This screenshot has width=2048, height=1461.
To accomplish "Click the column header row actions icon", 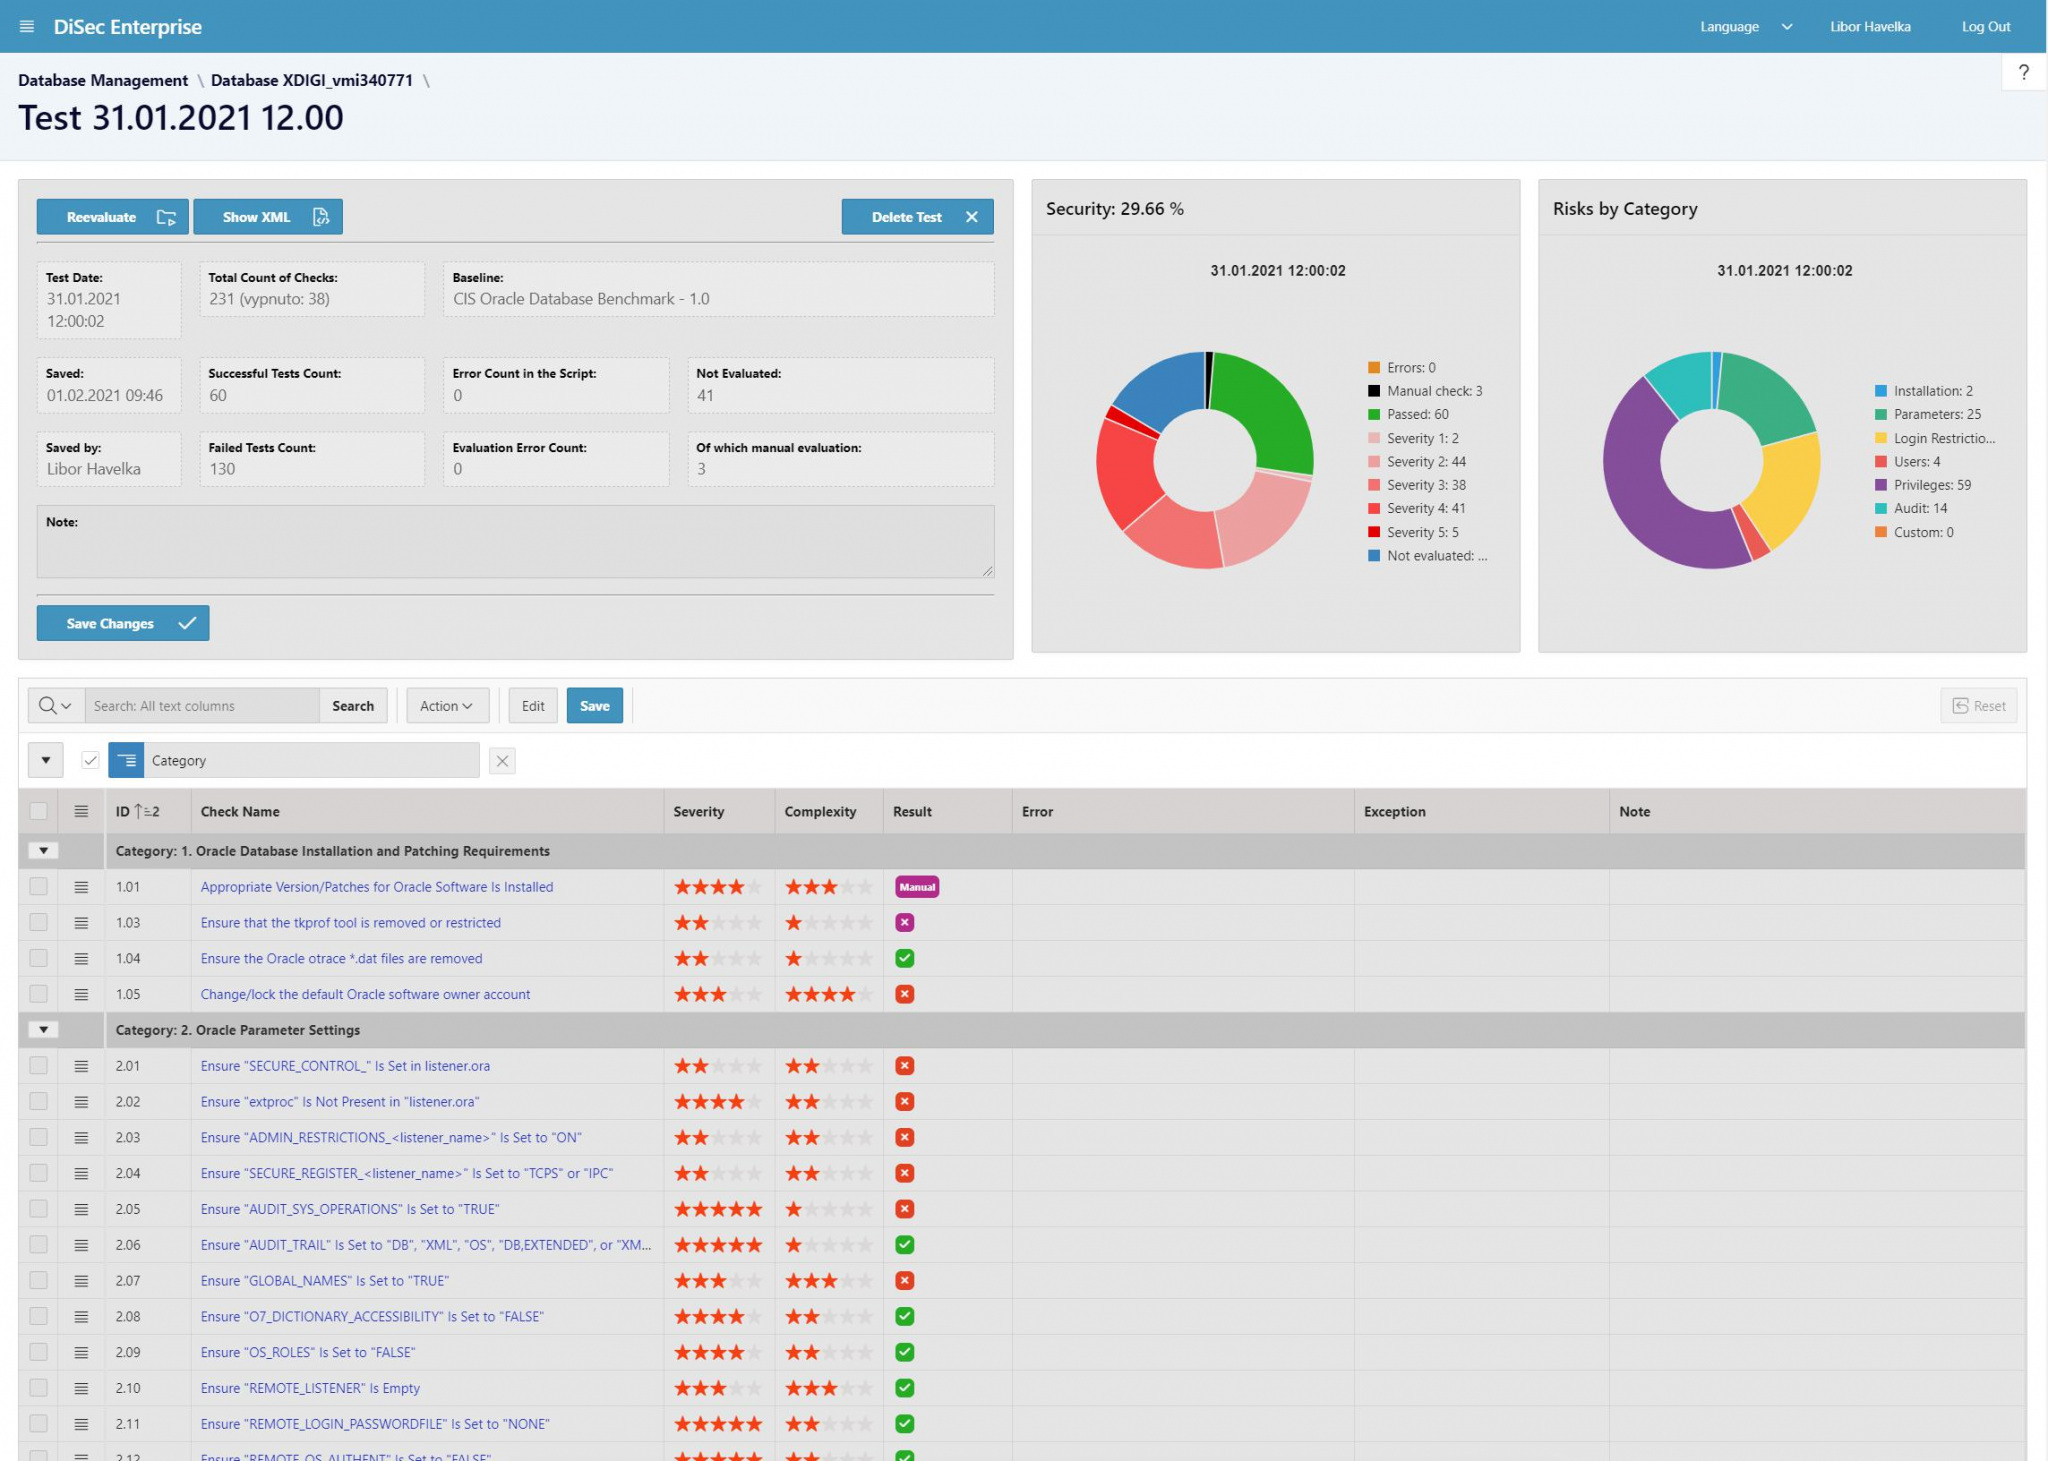I will click(81, 811).
